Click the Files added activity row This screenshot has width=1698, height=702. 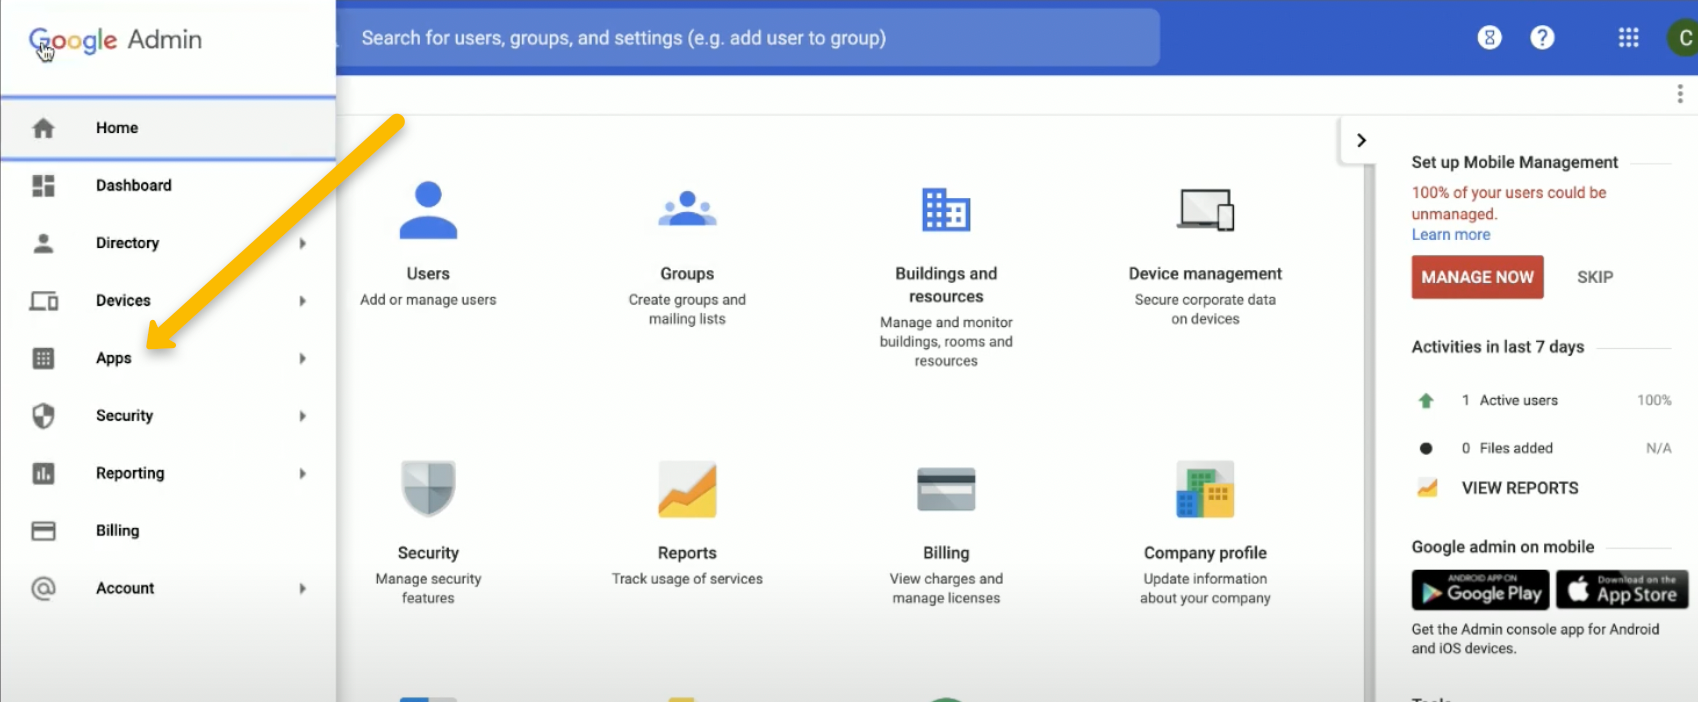pyautogui.click(x=1543, y=448)
